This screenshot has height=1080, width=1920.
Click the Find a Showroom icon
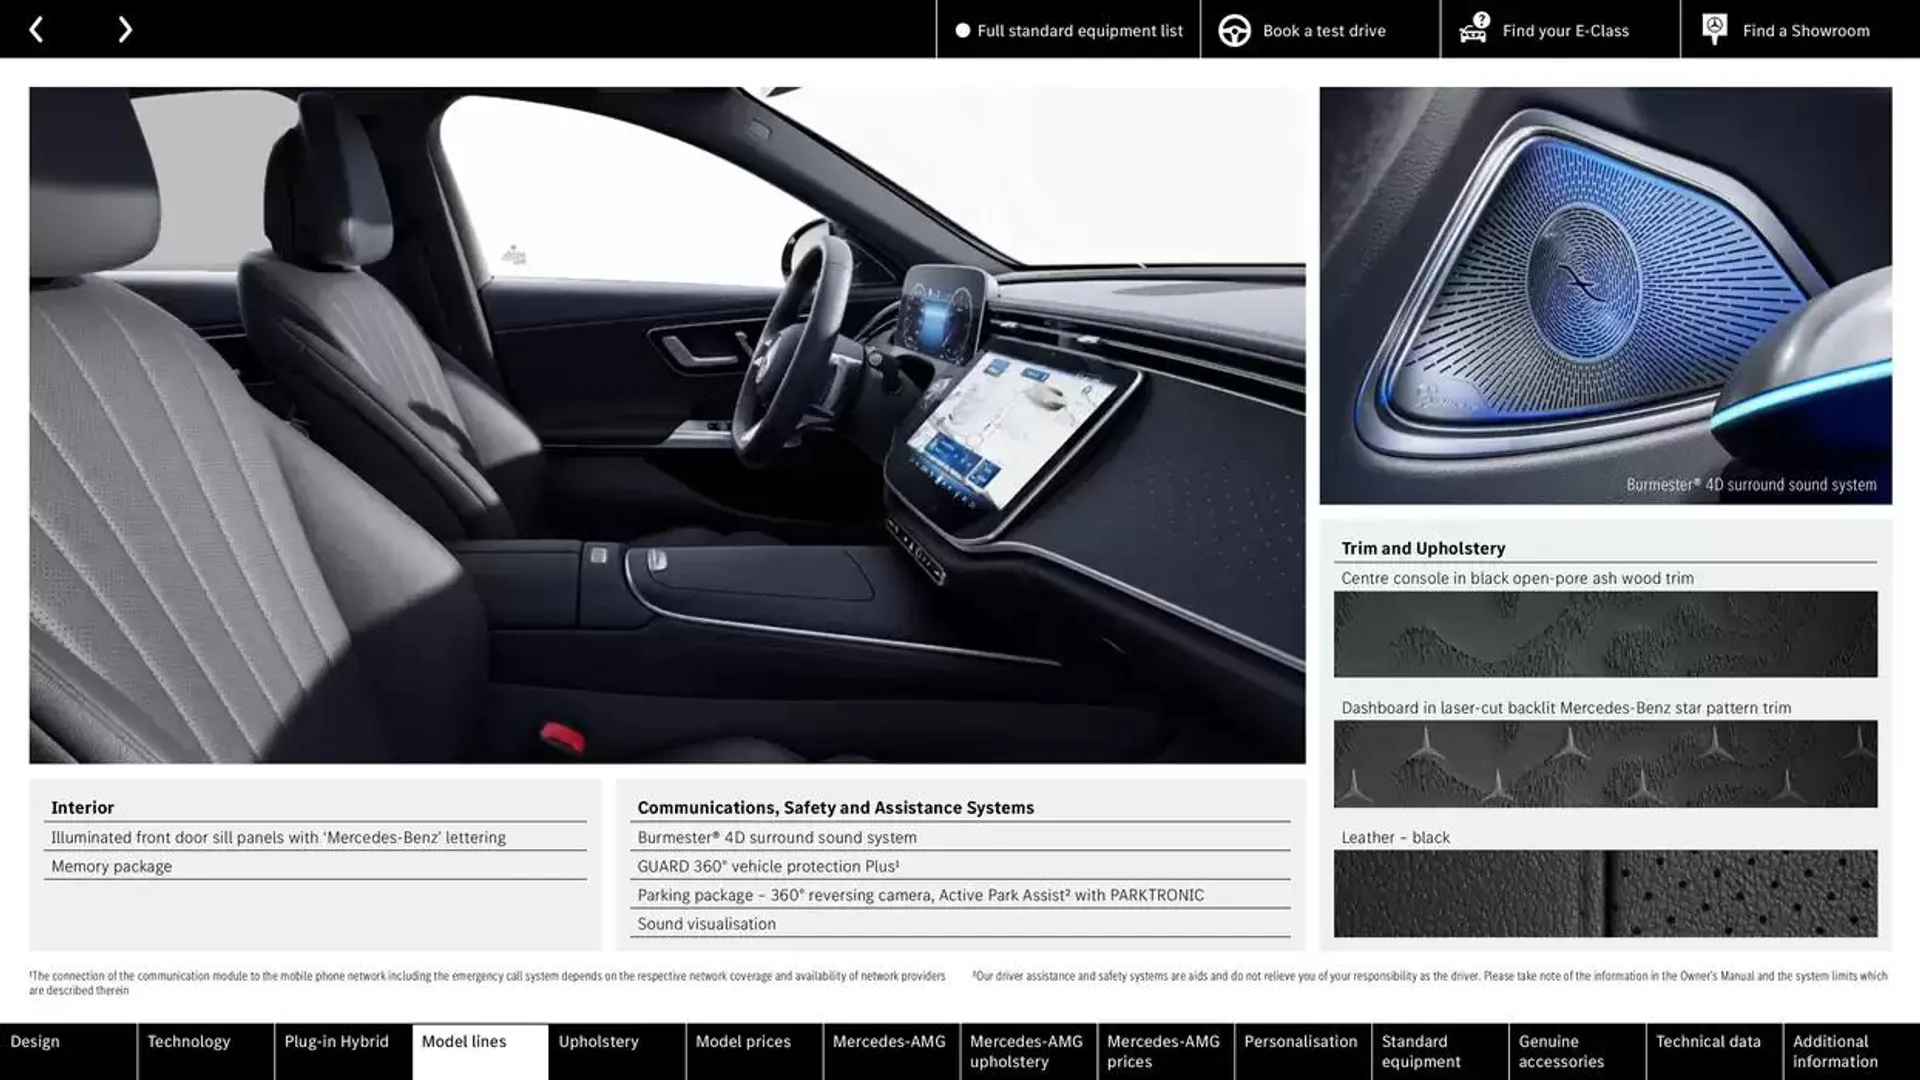(1714, 28)
